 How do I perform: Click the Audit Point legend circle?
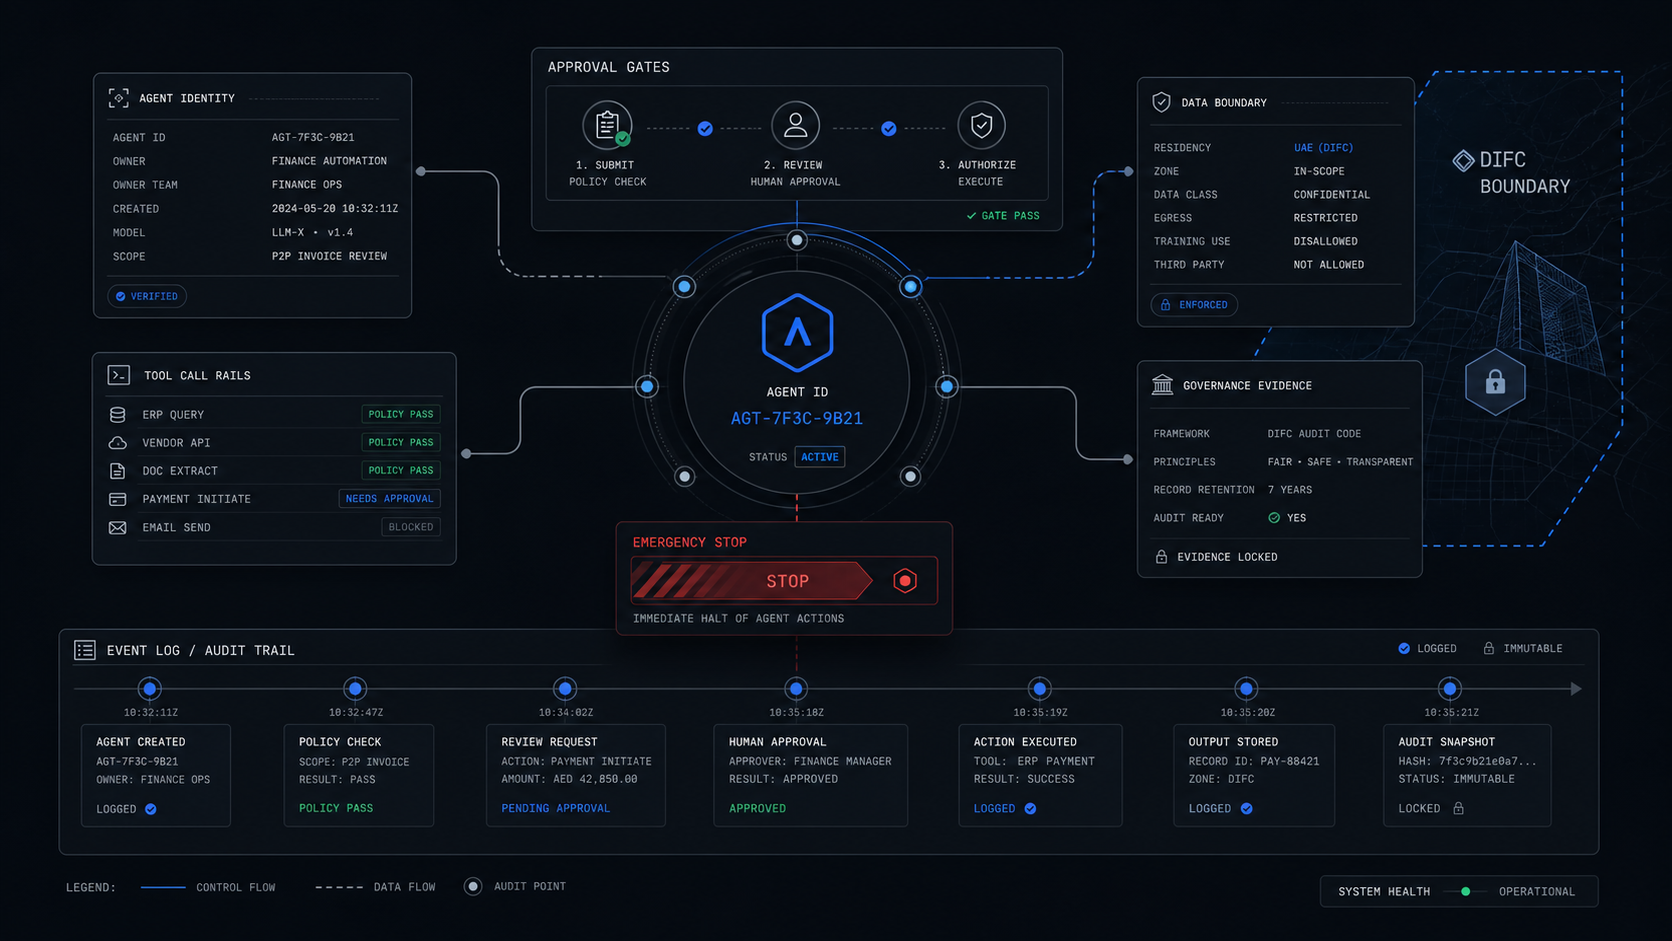point(473,886)
